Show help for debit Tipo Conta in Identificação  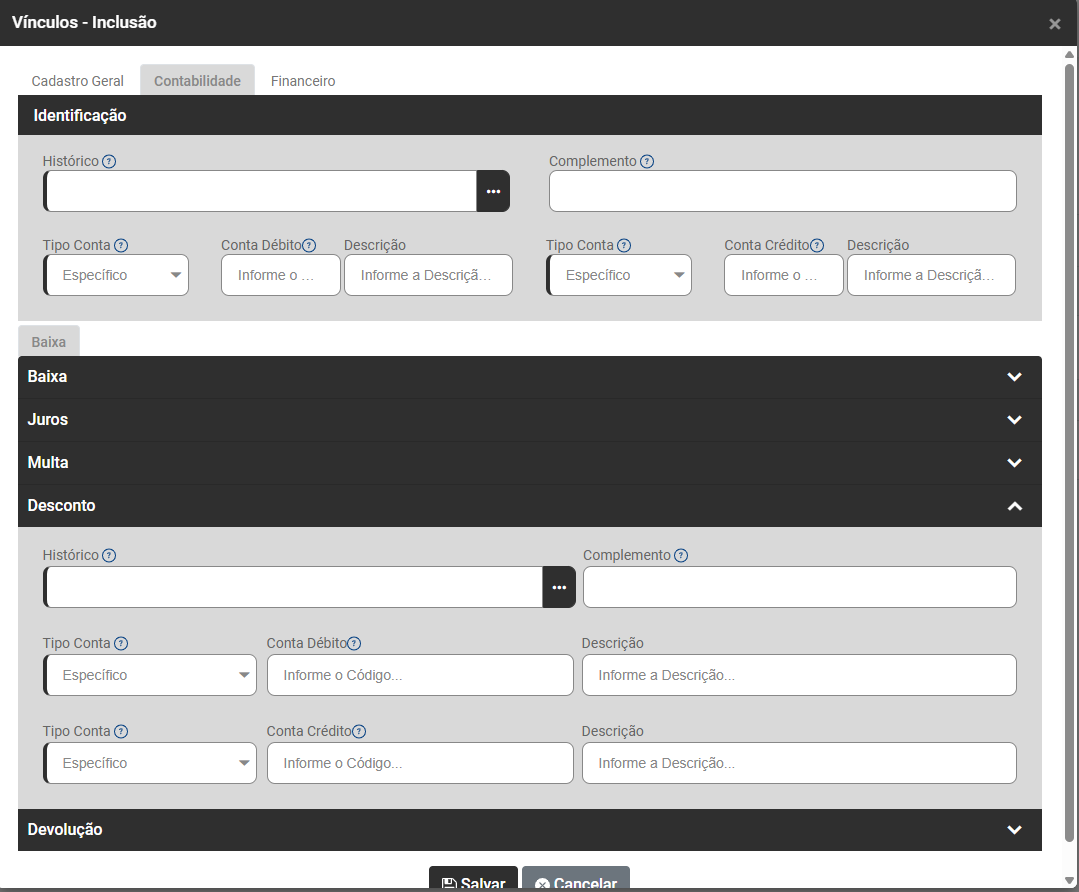(121, 245)
